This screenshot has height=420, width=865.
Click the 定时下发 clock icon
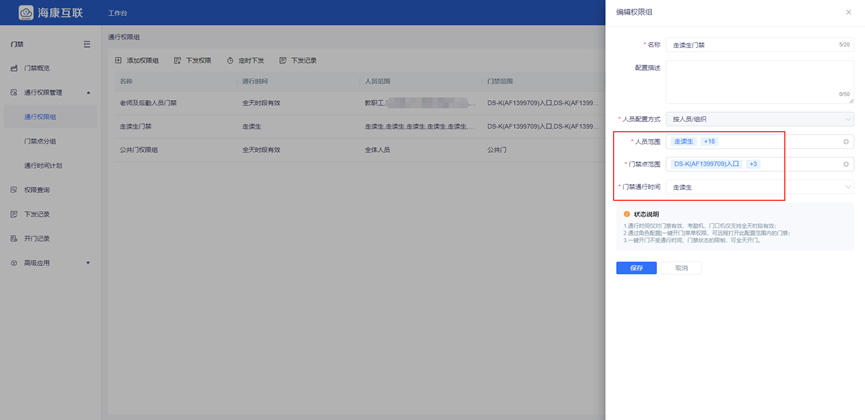coord(231,60)
